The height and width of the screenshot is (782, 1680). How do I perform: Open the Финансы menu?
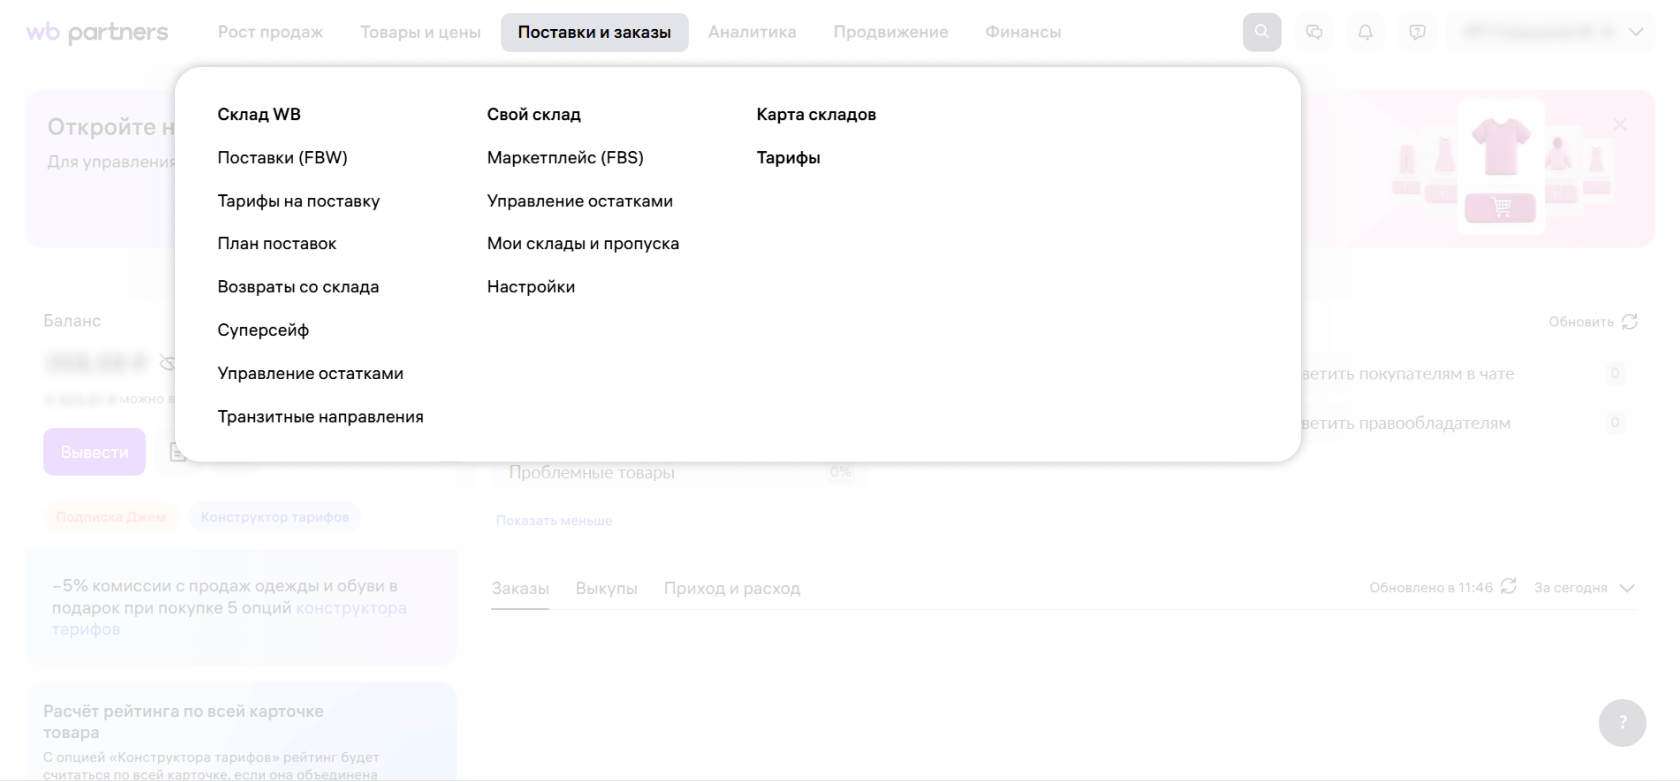click(1023, 32)
